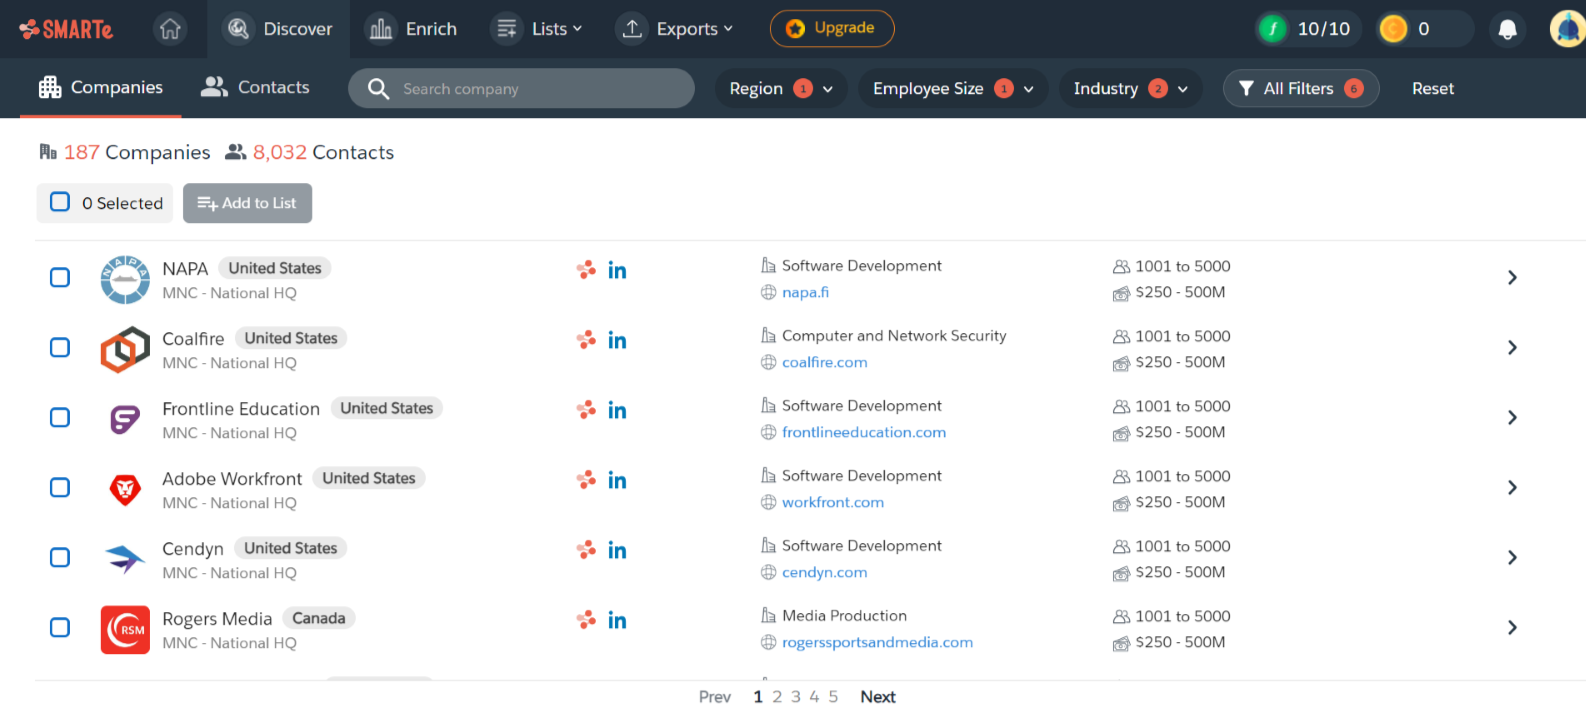
Task: Click the home icon in top bar
Action: 170,29
